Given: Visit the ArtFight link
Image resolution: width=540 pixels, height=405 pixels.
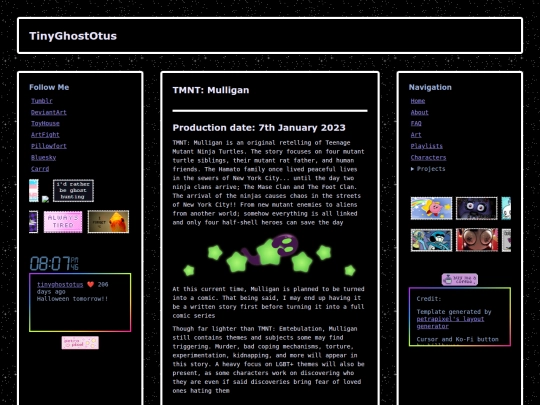Looking at the screenshot, I should click(x=45, y=135).
